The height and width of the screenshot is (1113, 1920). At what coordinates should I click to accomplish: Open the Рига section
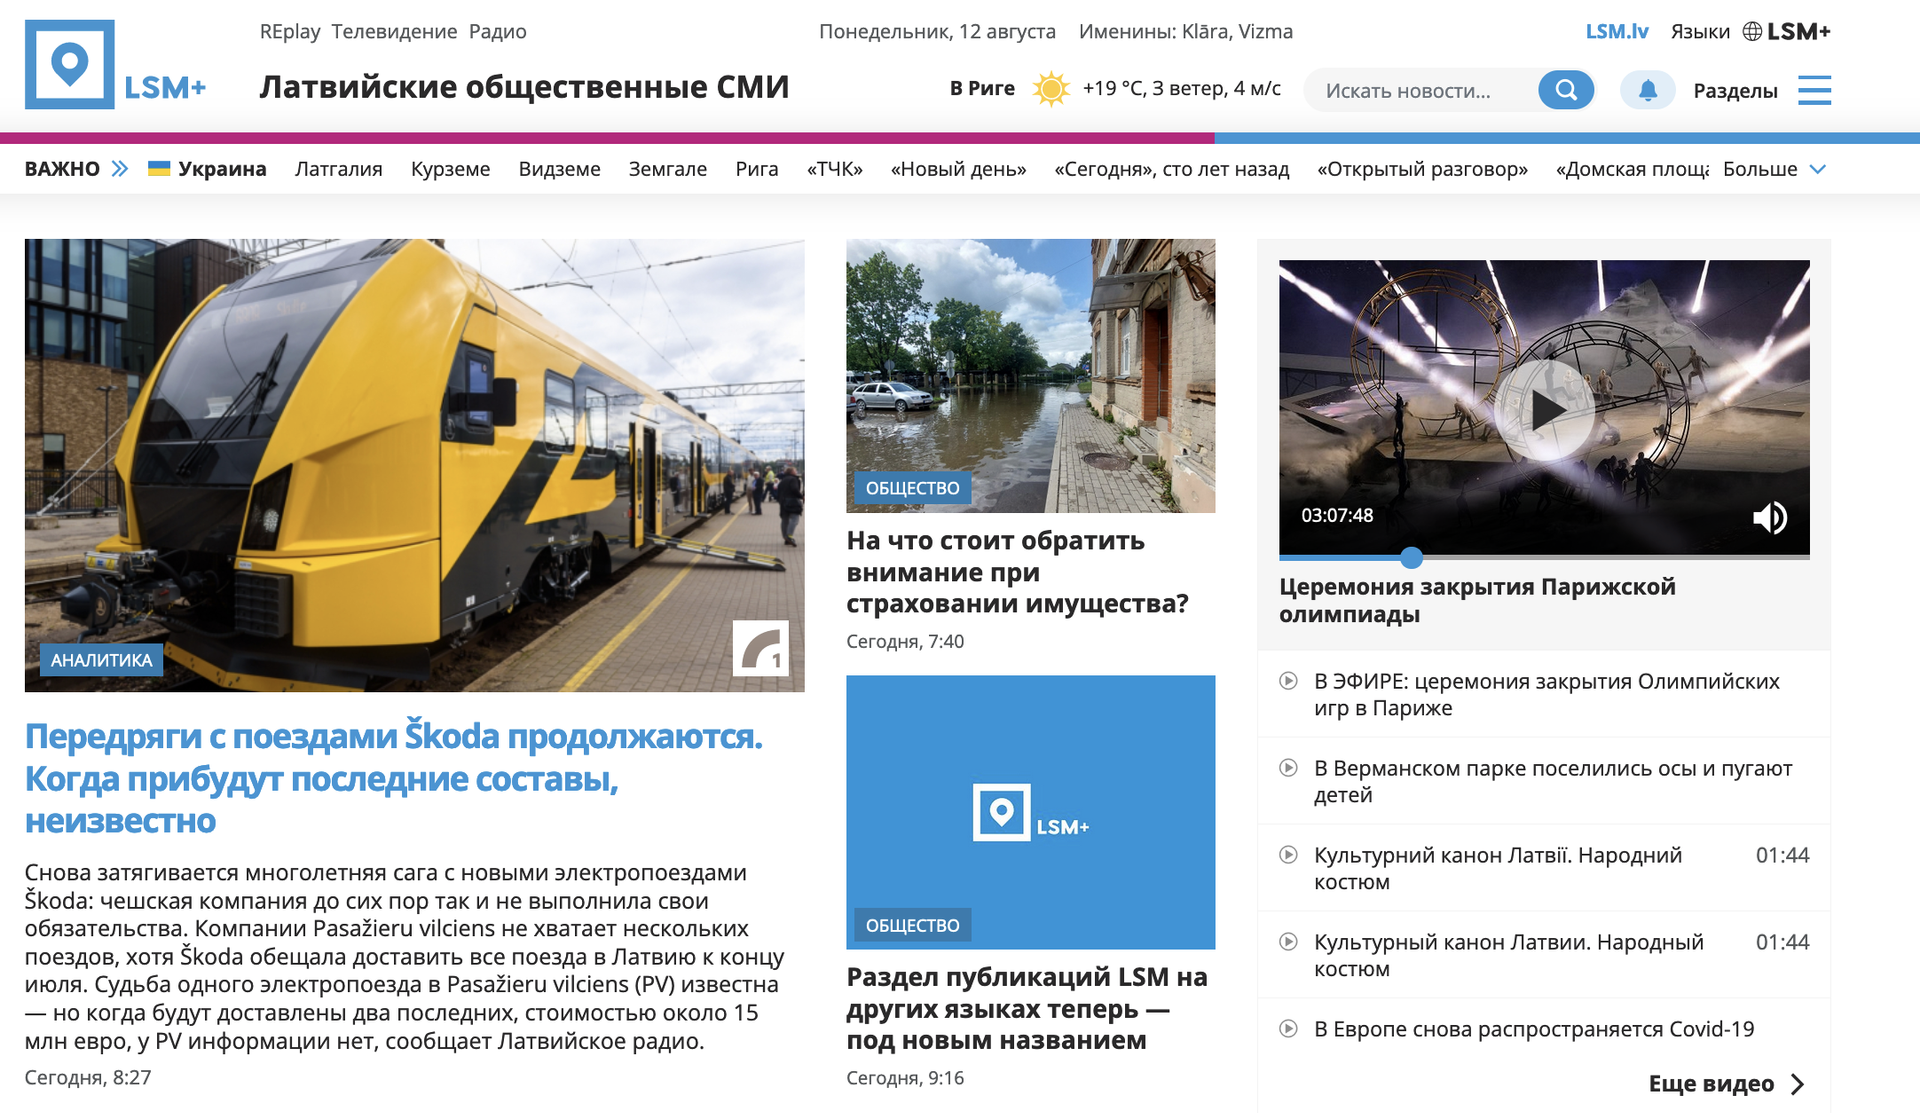pos(757,169)
